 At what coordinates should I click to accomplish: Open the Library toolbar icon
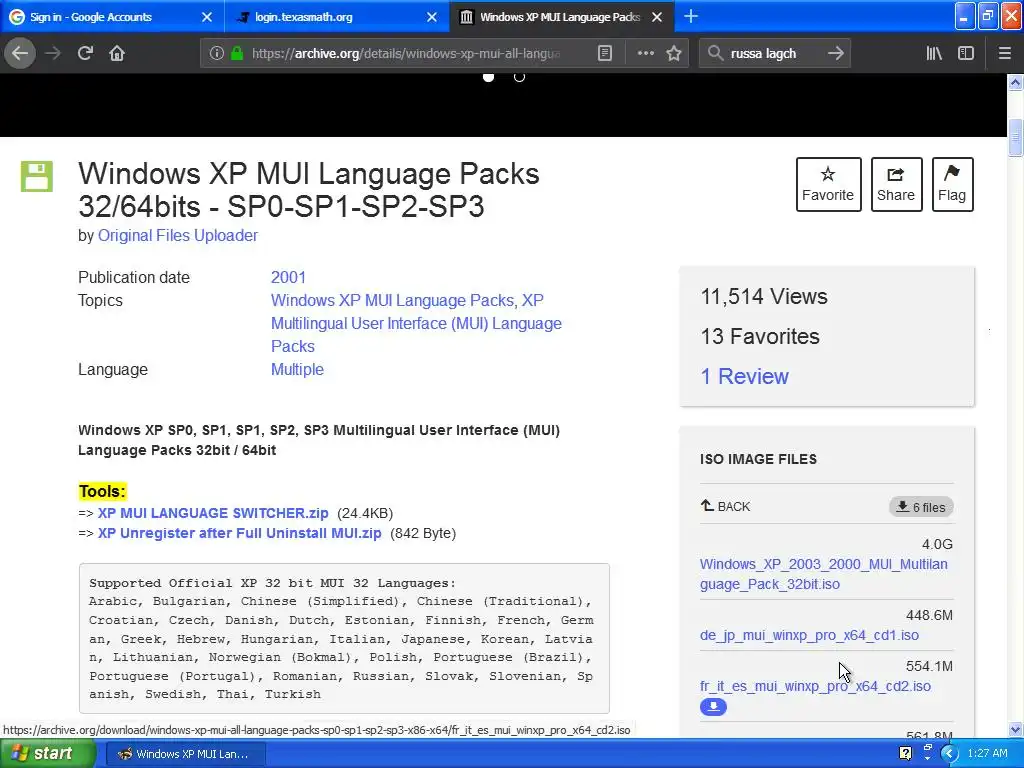point(934,53)
